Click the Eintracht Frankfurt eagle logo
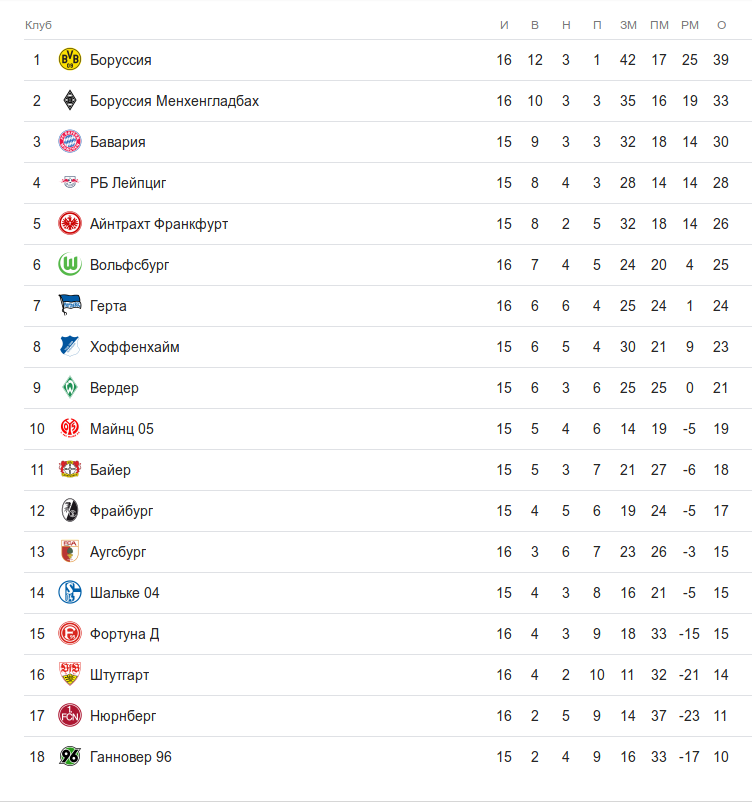The height and width of the screenshot is (802, 752). tap(70, 224)
